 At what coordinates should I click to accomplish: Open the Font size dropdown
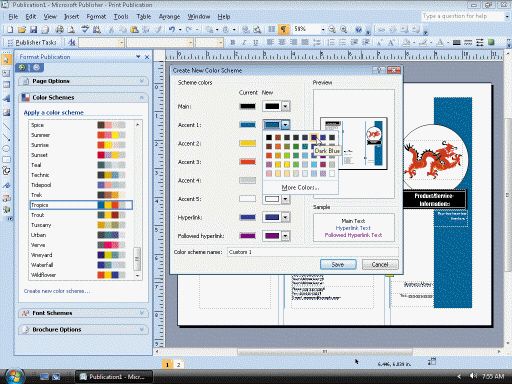pos(220,42)
